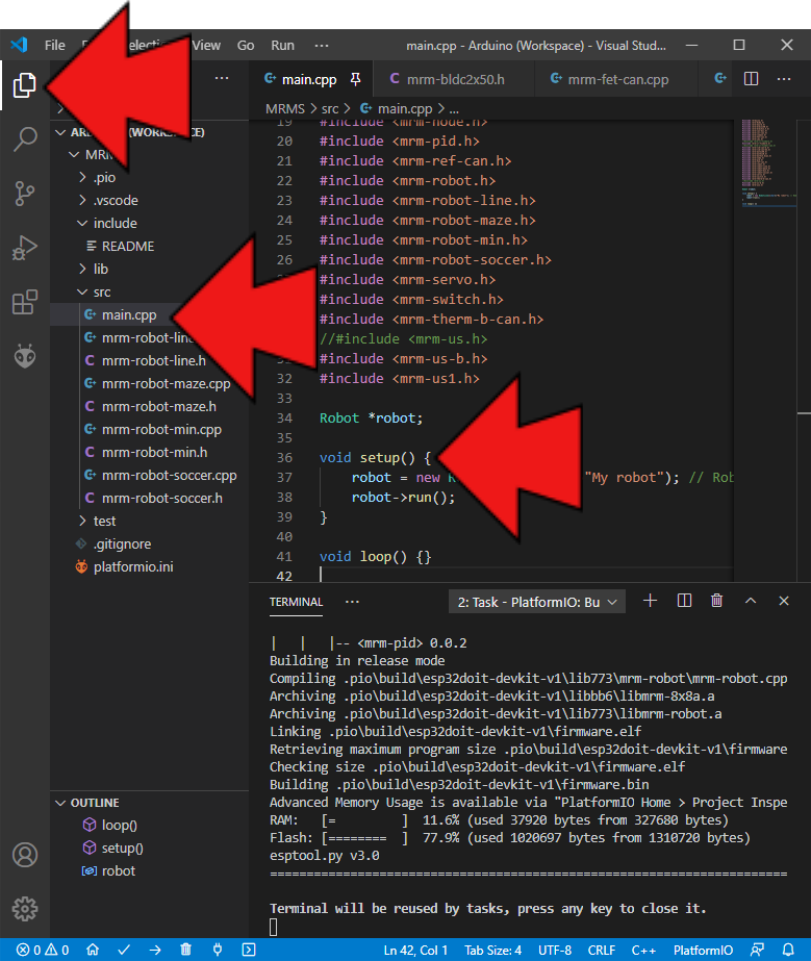
Task: Click the PlatformIO Serial Monitor plug icon
Action: [218, 949]
